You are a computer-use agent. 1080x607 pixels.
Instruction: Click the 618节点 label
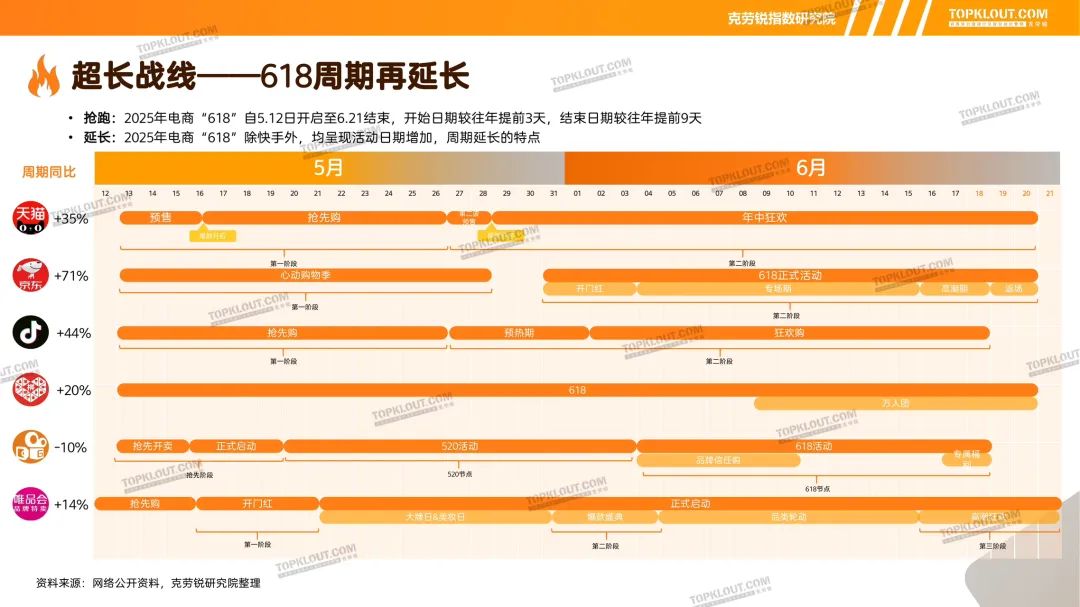point(818,489)
